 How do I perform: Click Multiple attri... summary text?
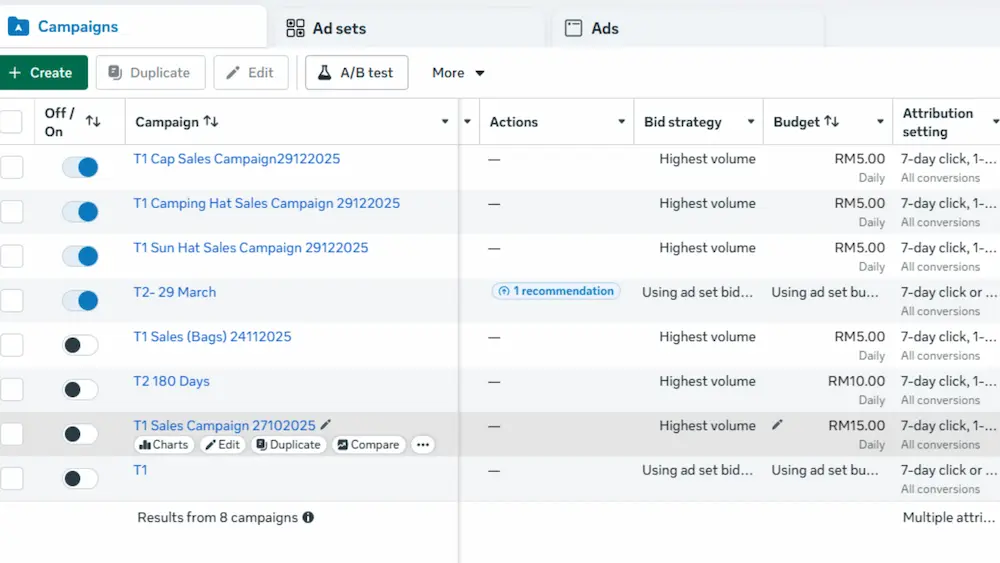949,517
